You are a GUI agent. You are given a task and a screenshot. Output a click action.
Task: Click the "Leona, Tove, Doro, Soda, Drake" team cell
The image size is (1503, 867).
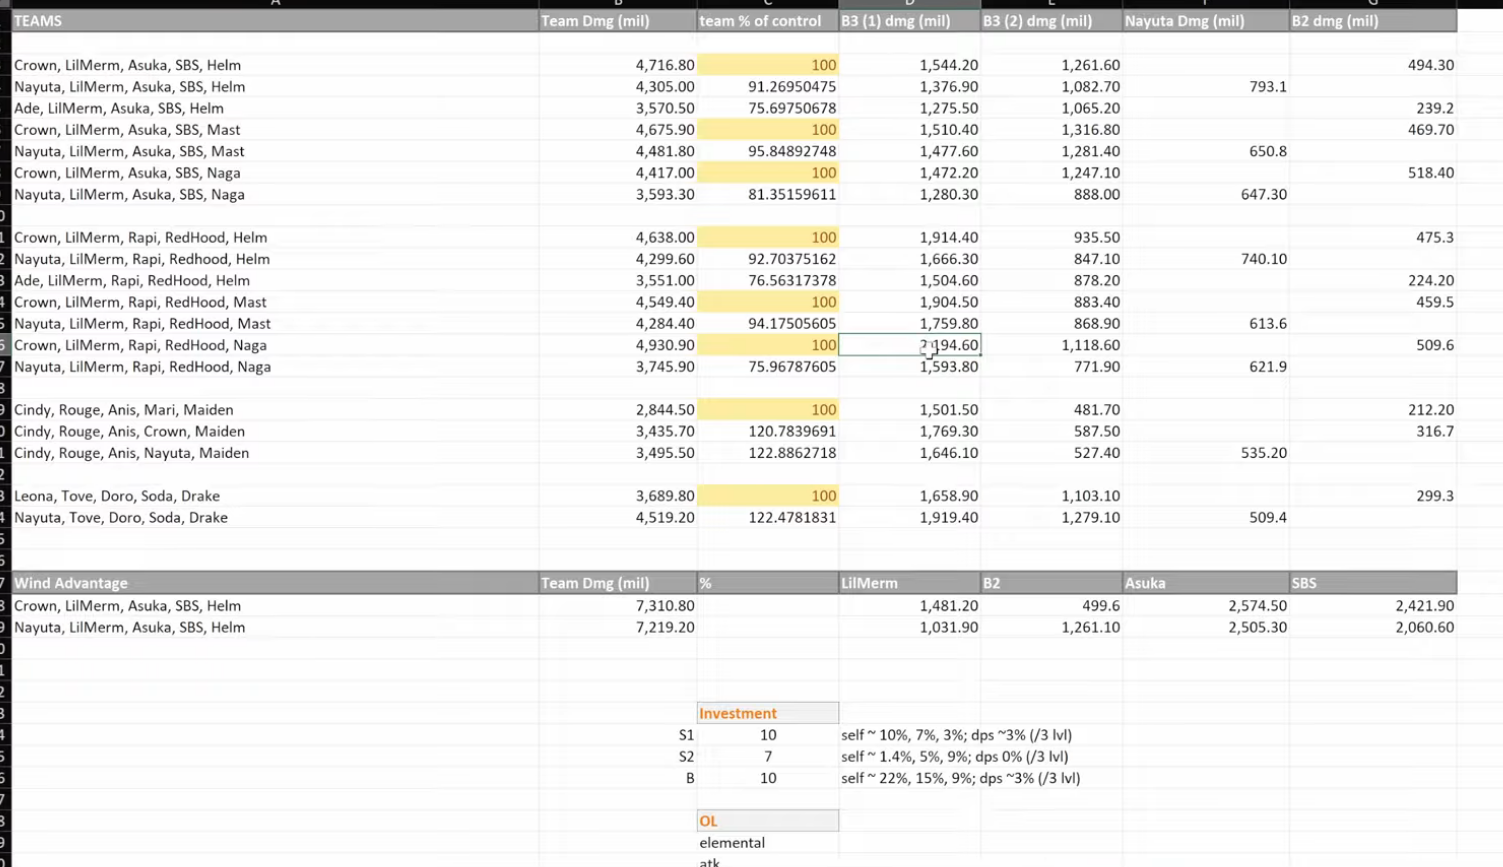tap(275, 496)
